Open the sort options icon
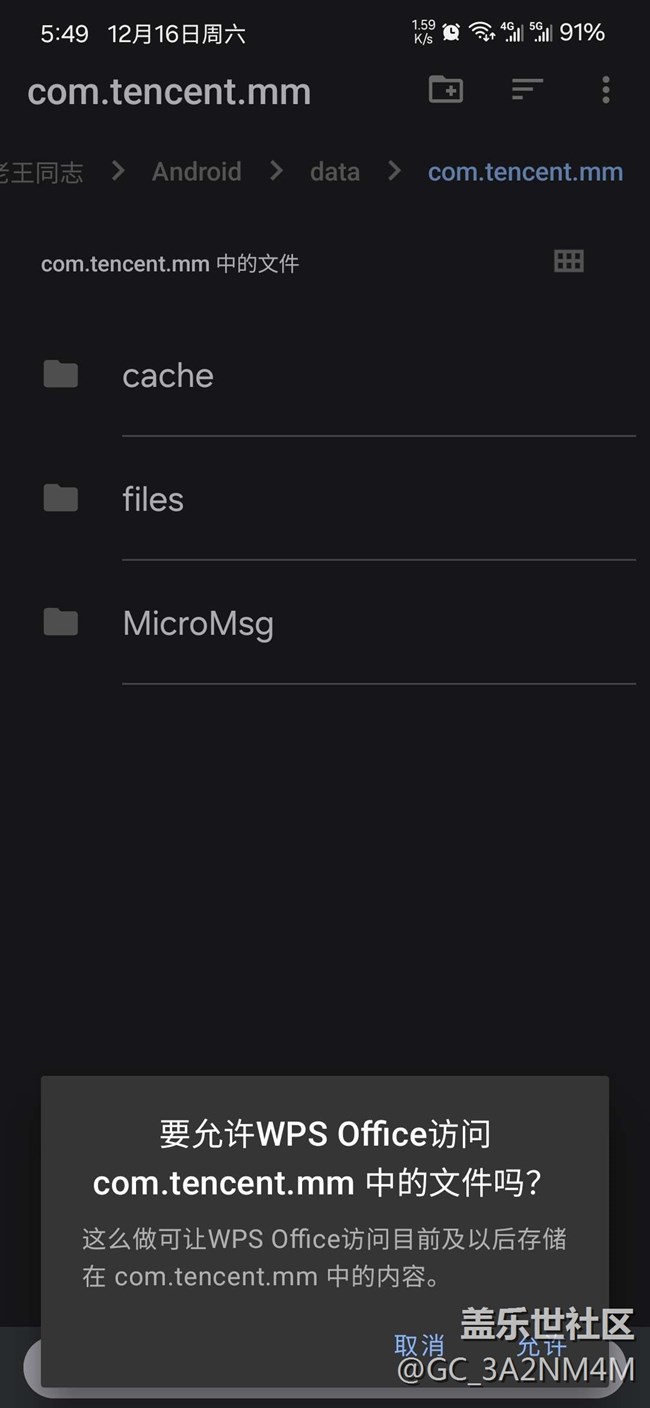Image resolution: width=650 pixels, height=1408 pixels. 527,90
